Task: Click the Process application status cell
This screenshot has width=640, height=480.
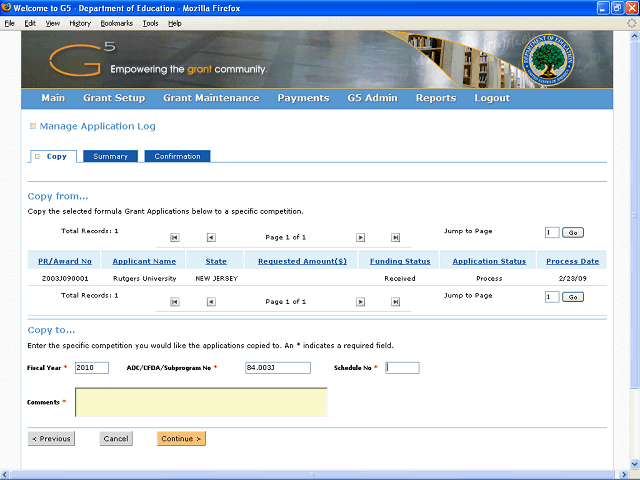Action: click(x=489, y=279)
